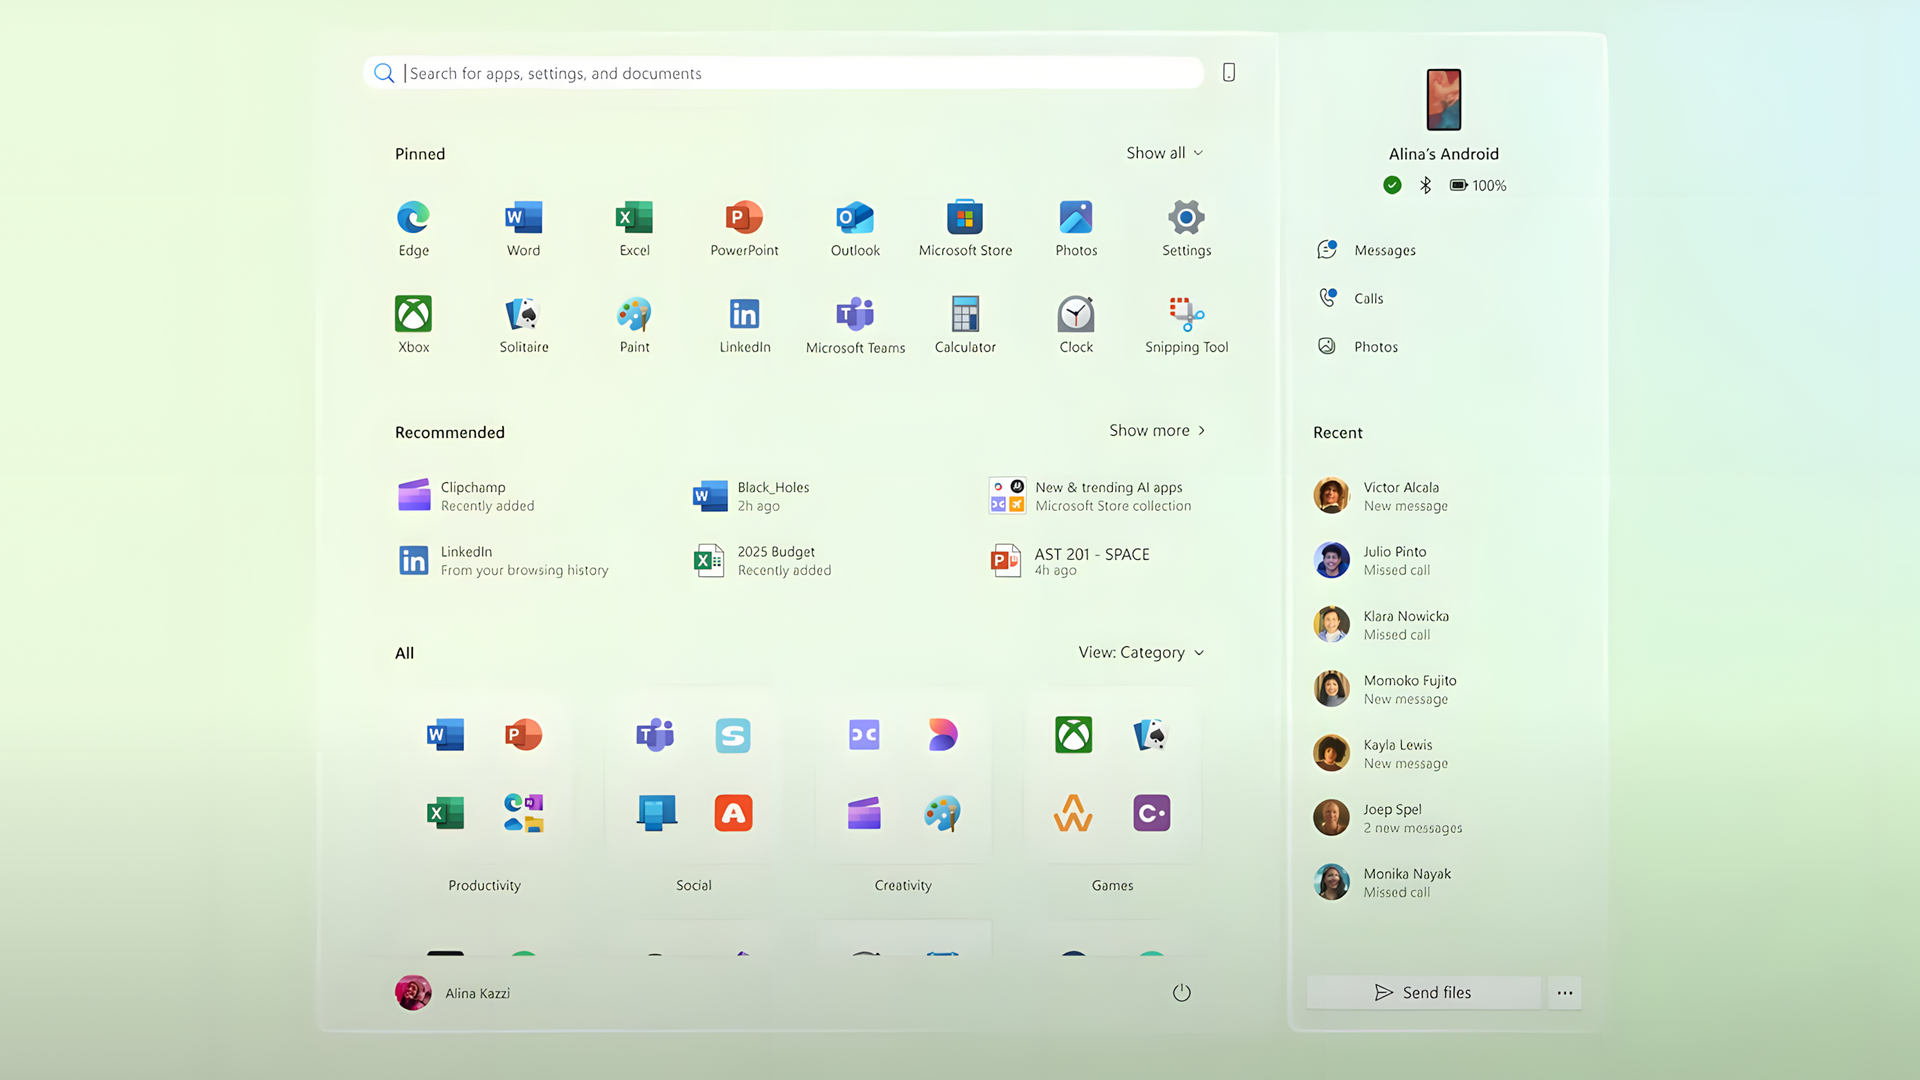Open the pinned Photos app
Image resolution: width=1920 pixels, height=1080 pixels.
click(1076, 228)
